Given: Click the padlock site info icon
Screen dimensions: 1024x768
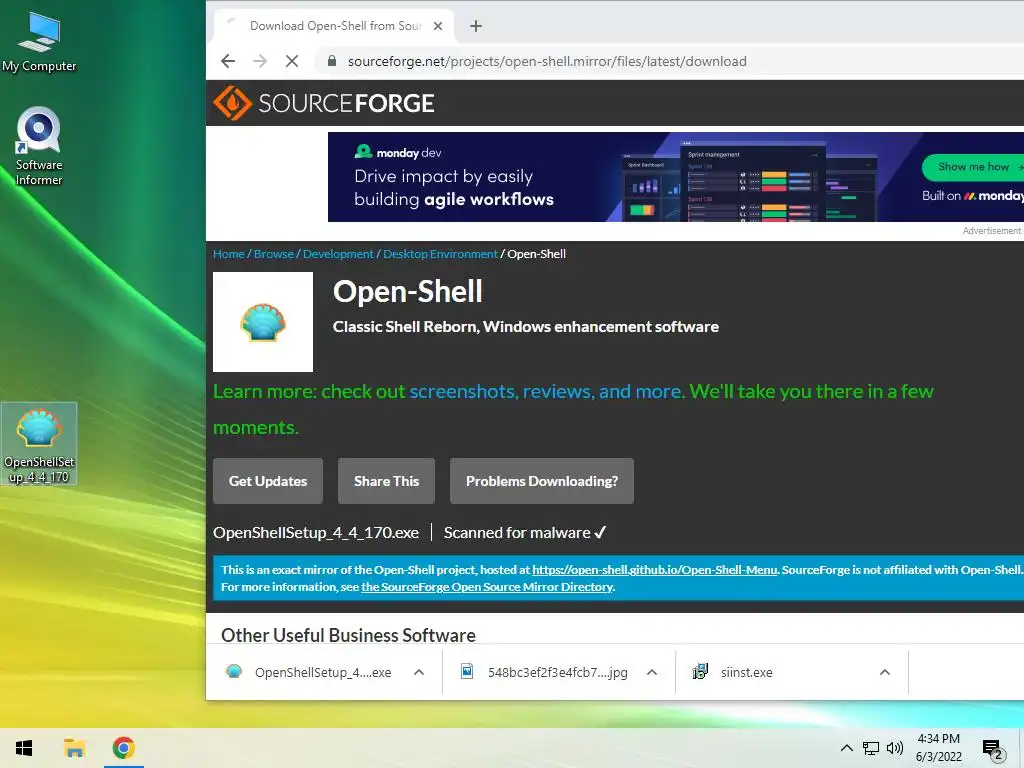Looking at the screenshot, I should [x=332, y=61].
